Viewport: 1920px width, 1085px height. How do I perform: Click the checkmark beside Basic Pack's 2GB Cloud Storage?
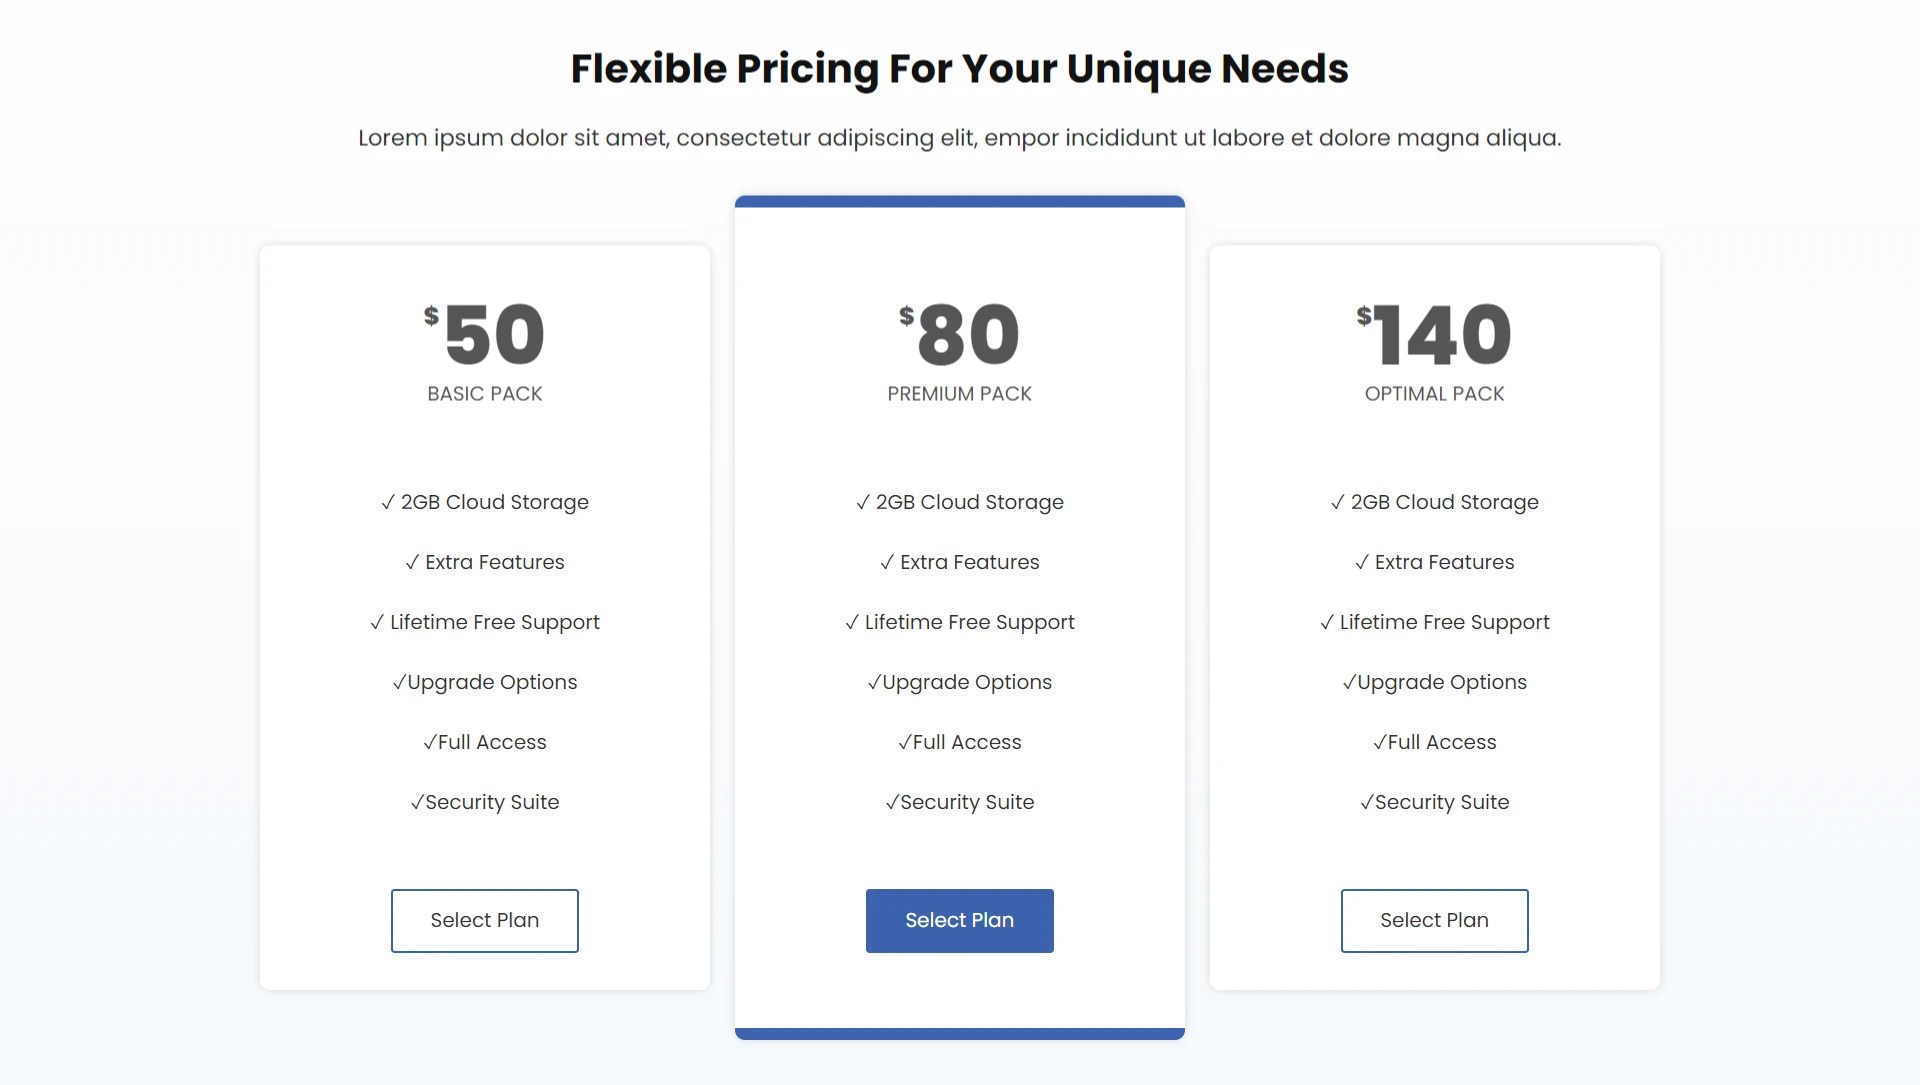(x=388, y=502)
